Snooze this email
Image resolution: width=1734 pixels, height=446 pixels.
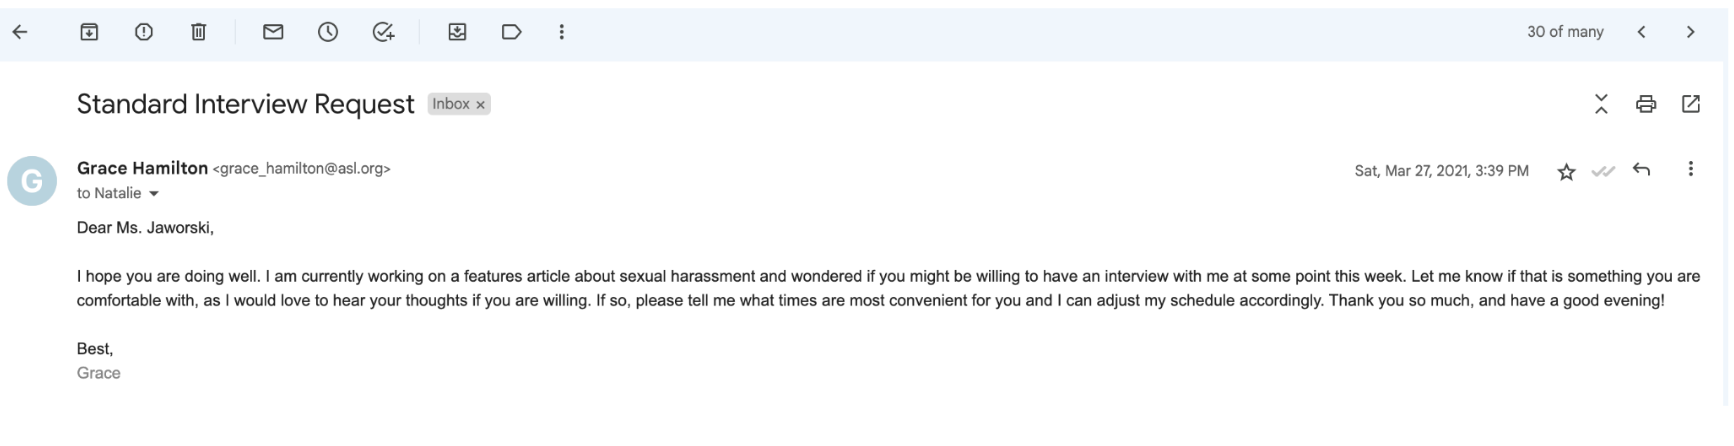point(328,32)
